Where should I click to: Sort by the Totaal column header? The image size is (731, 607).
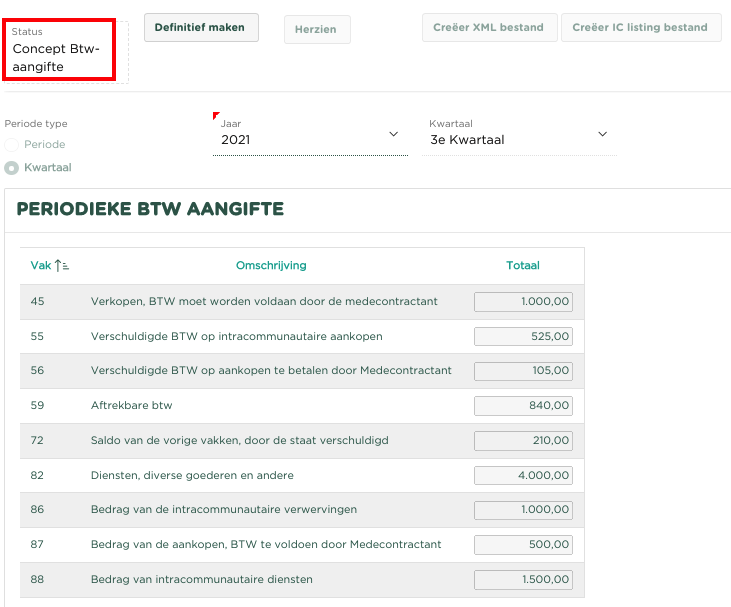tap(522, 266)
